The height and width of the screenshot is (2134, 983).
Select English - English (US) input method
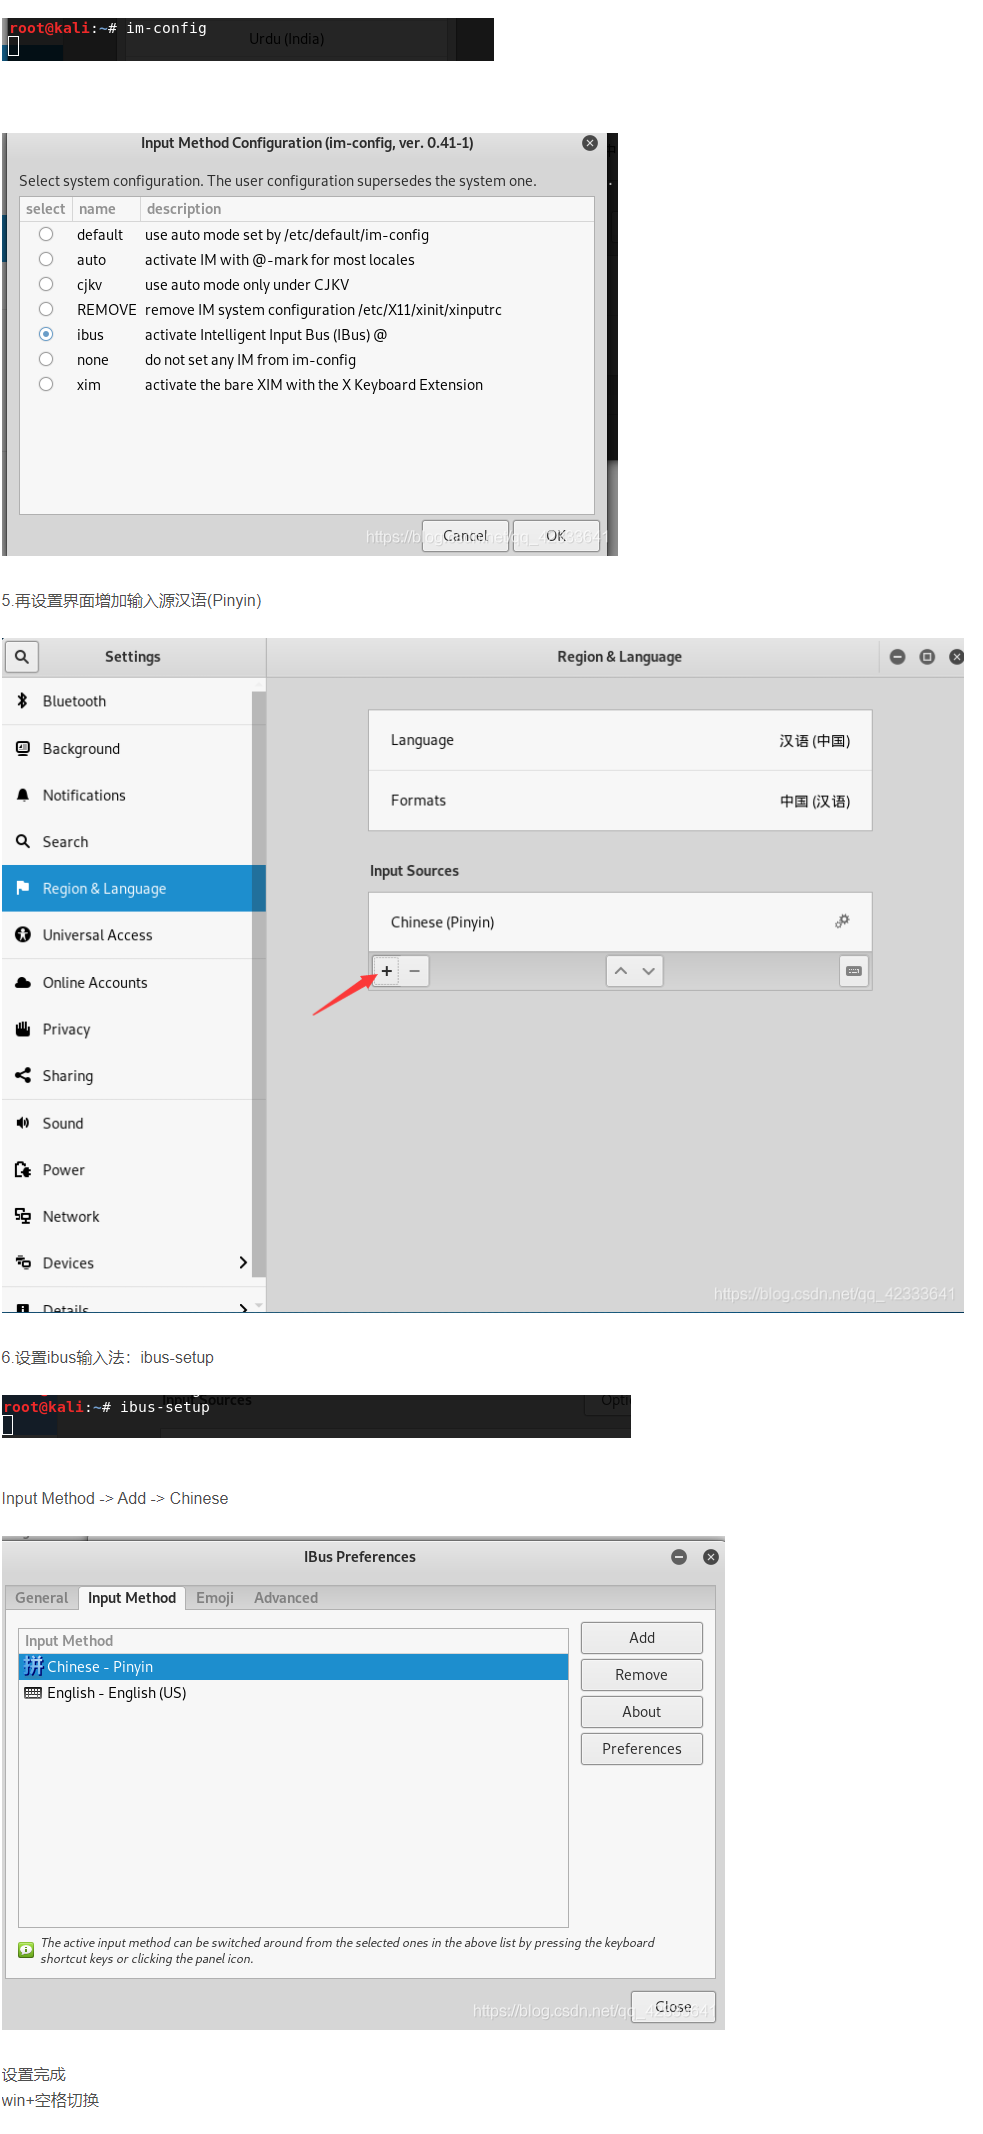coord(293,1693)
